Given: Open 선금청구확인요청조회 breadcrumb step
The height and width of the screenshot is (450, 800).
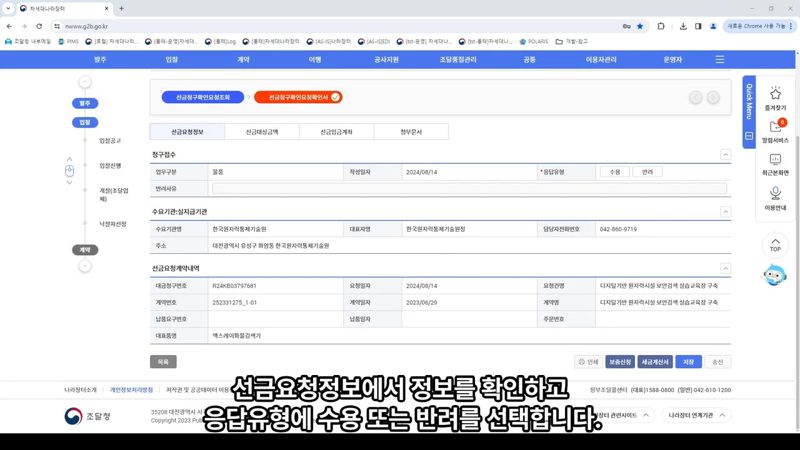Looking at the screenshot, I should 203,97.
